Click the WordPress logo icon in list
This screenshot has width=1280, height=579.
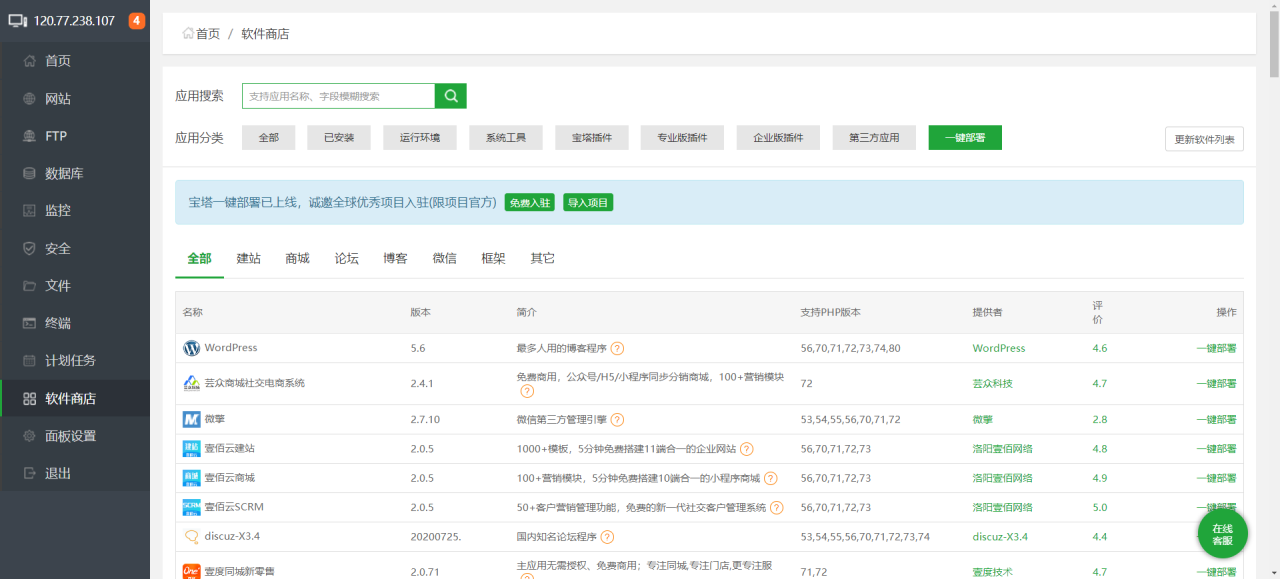pyautogui.click(x=191, y=348)
